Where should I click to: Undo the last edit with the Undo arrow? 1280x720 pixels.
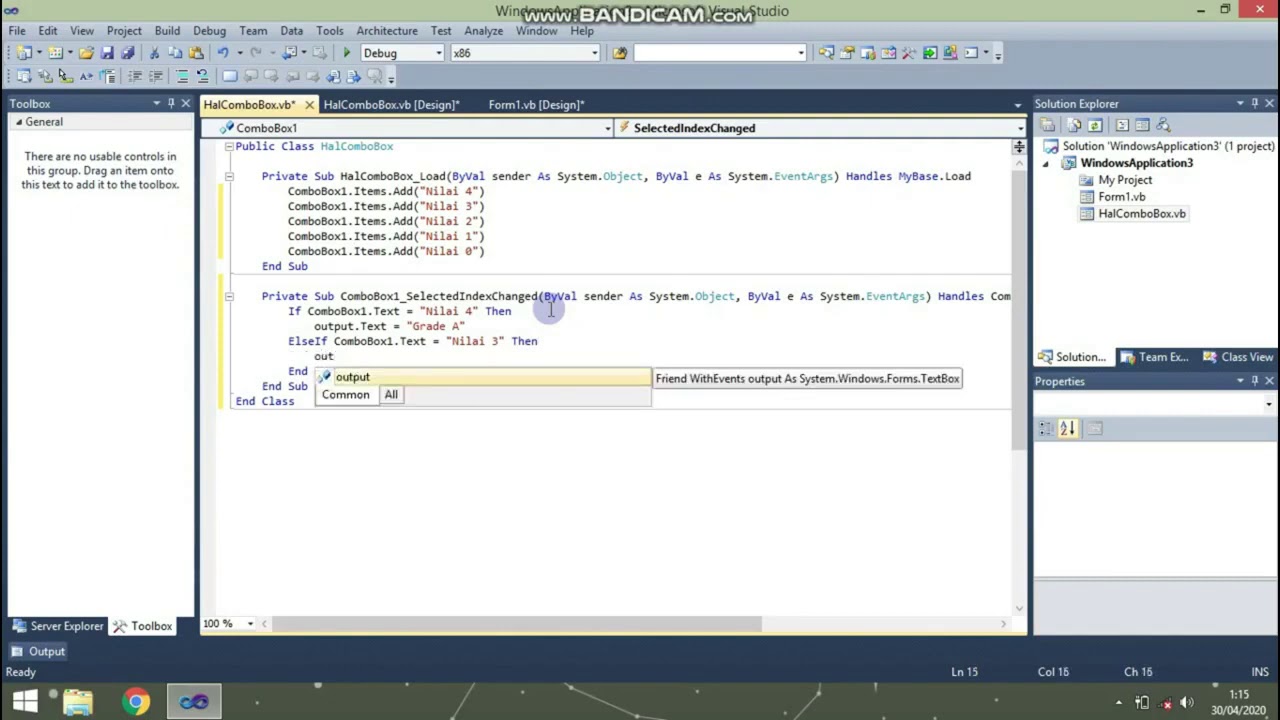(x=223, y=53)
